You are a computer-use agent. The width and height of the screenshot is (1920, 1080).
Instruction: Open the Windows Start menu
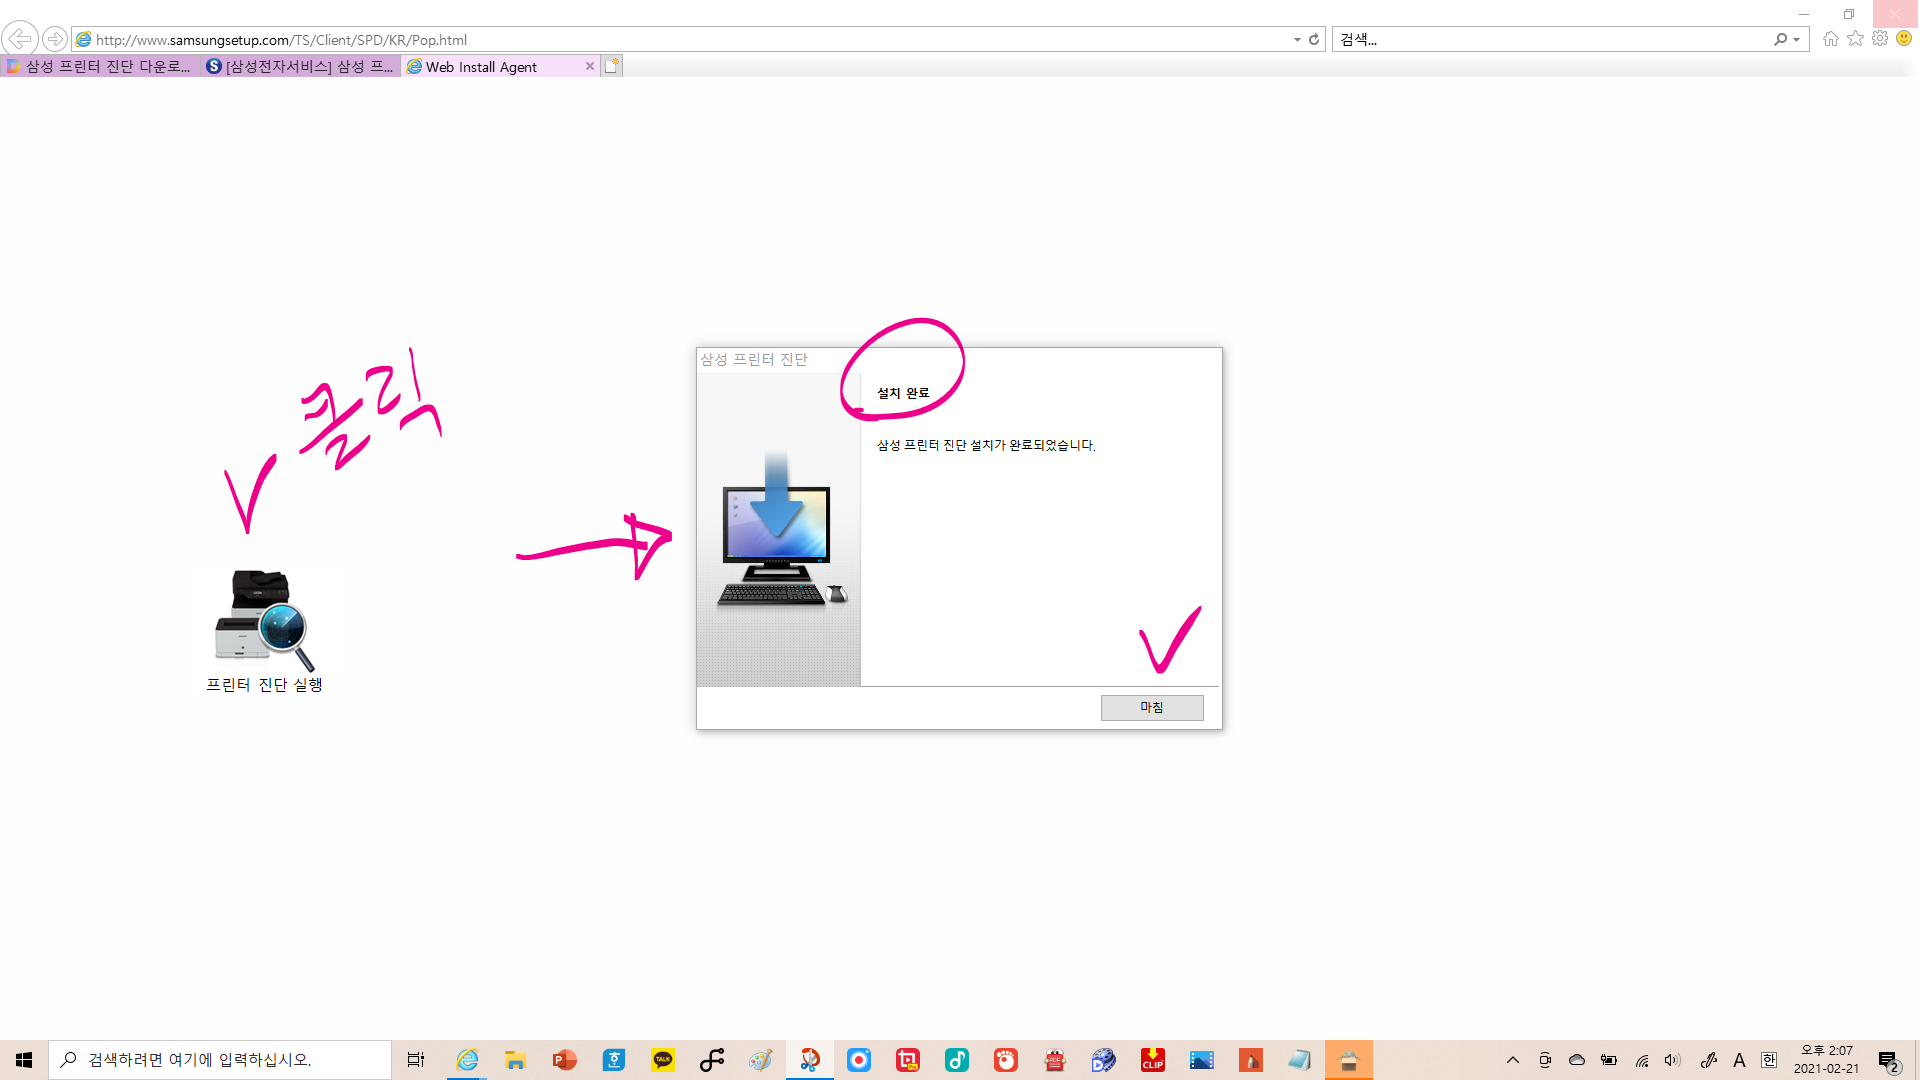click(24, 1060)
